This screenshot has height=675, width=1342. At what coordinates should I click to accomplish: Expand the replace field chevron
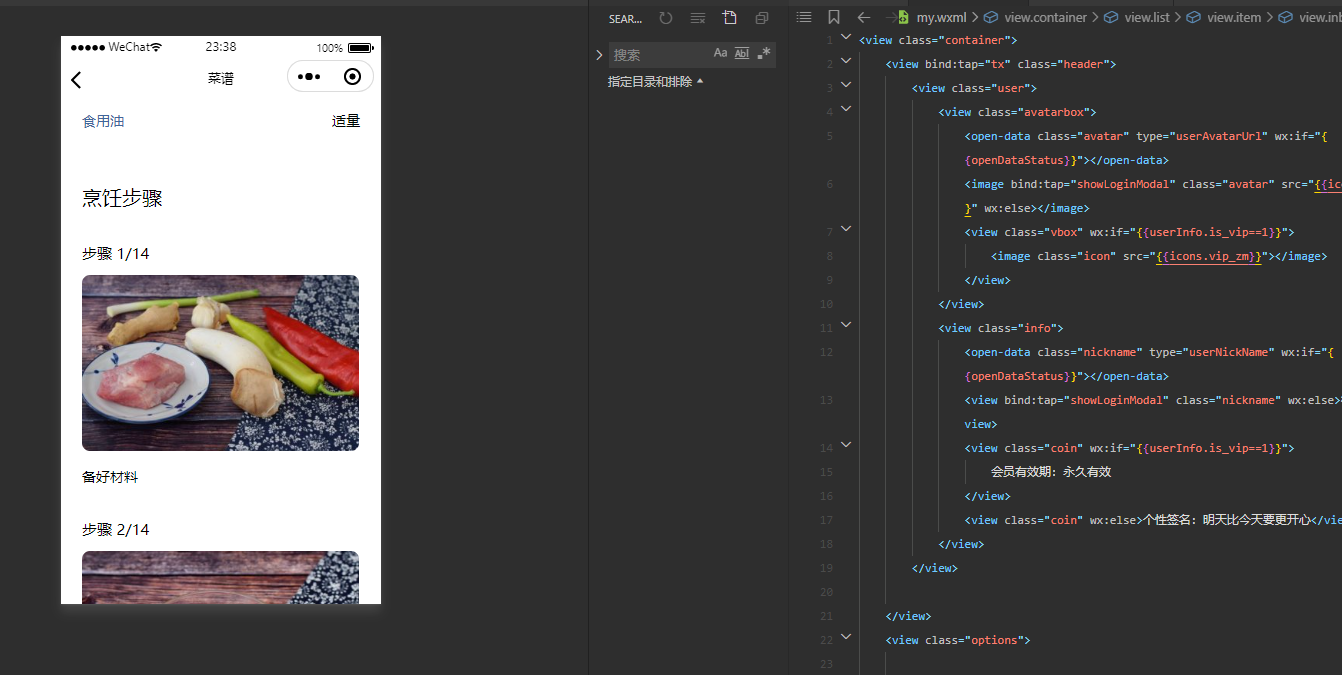click(599, 55)
